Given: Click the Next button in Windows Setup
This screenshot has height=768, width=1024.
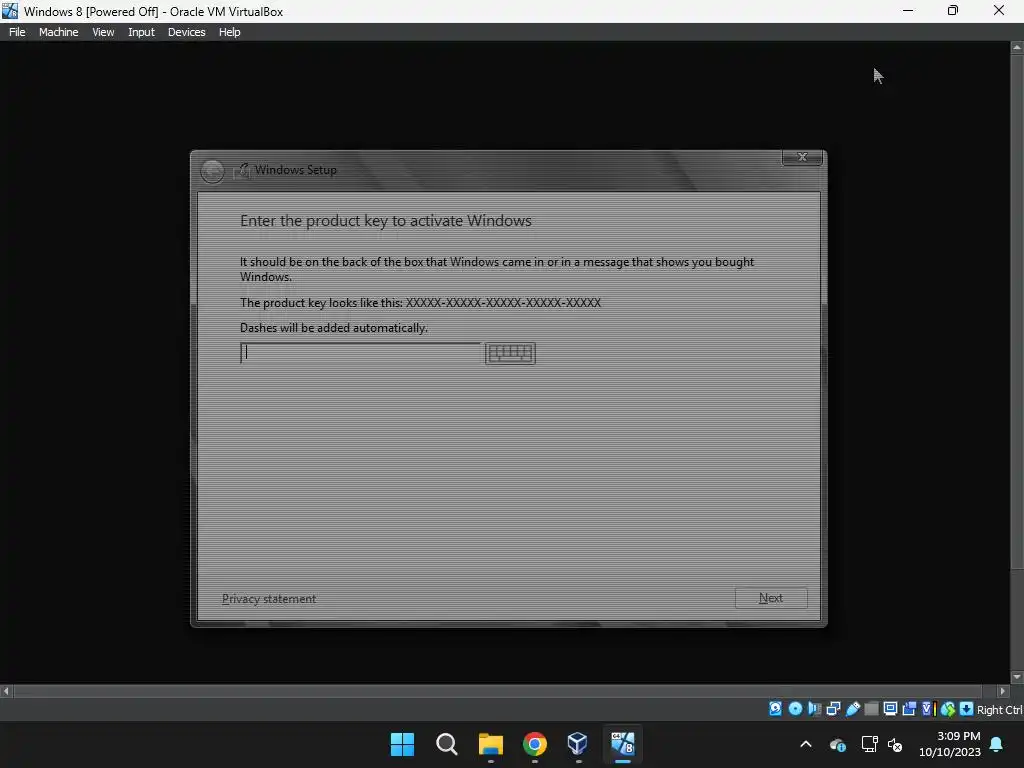Looking at the screenshot, I should pos(771,598).
